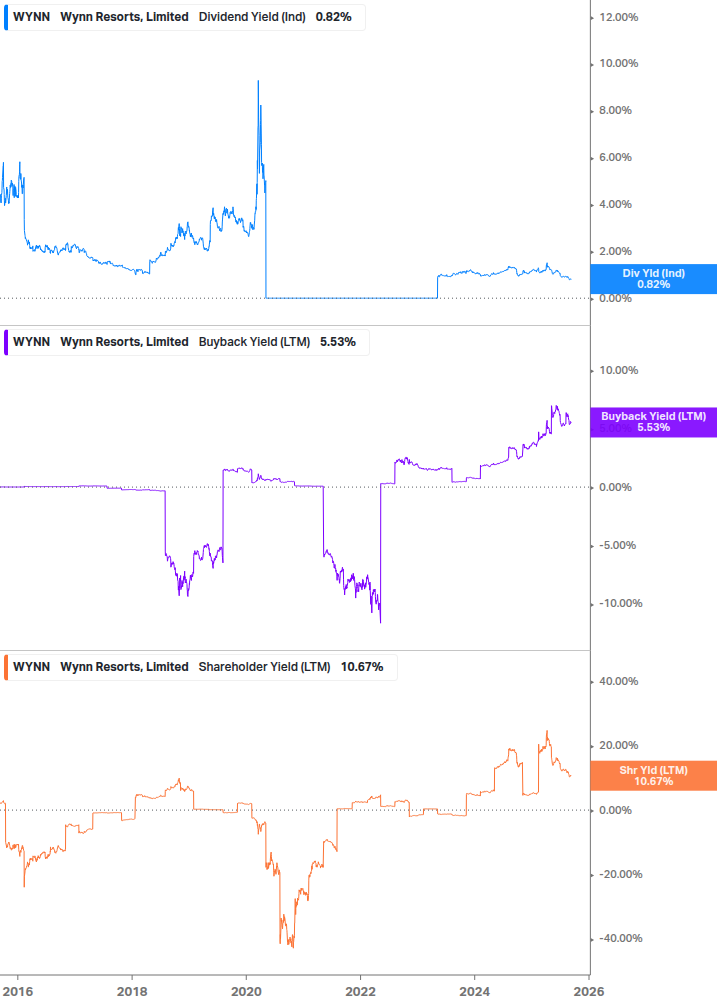
Task: Click the 8.00% label on dividend yield axis
Action: 615,110
